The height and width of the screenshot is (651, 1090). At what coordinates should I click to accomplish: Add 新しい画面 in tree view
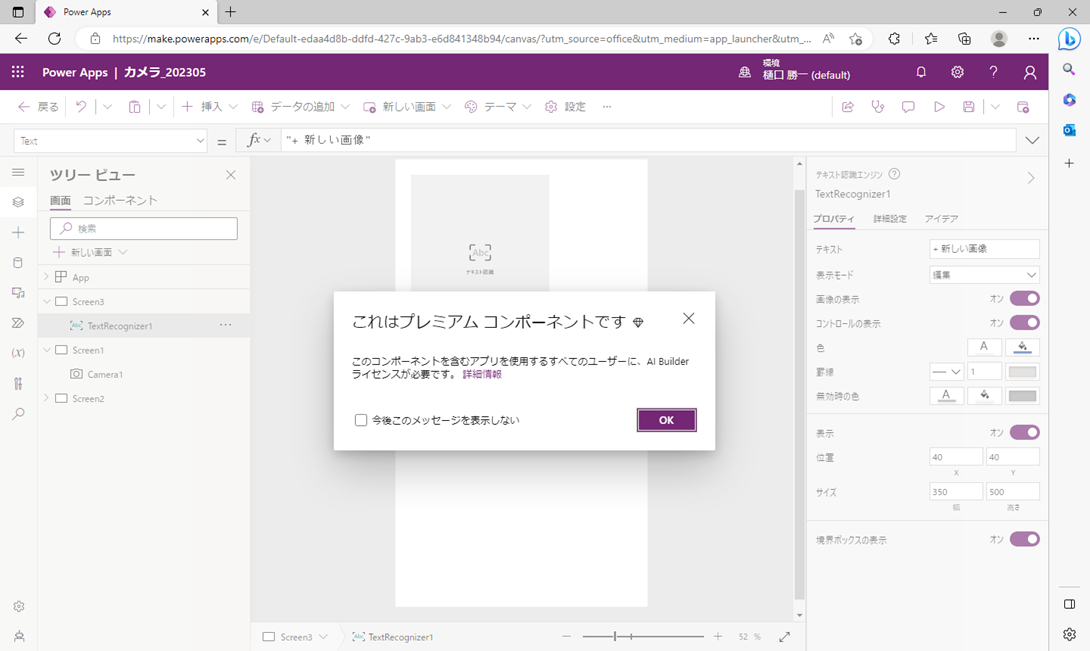click(90, 252)
